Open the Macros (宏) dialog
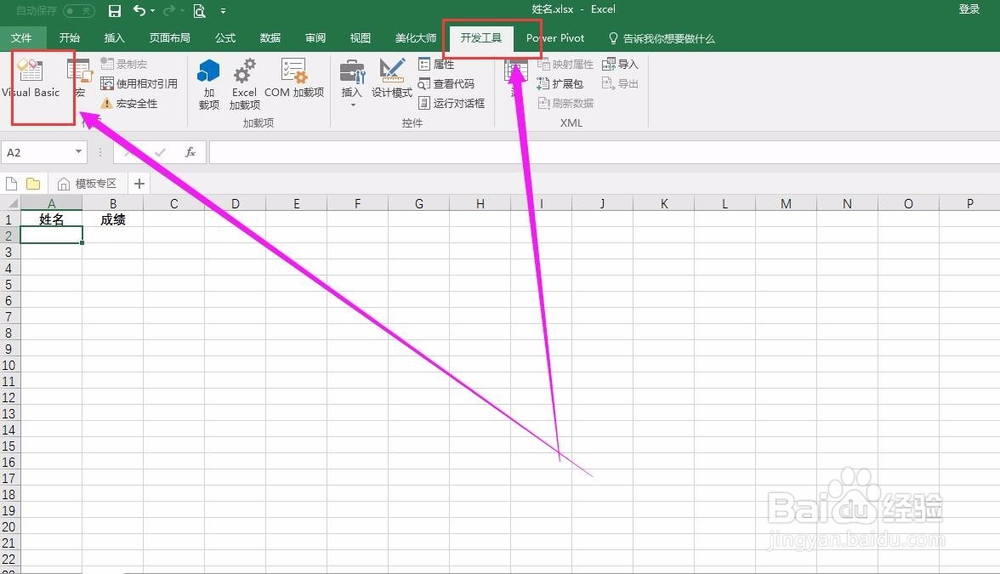The image size is (1000, 574). click(x=80, y=78)
